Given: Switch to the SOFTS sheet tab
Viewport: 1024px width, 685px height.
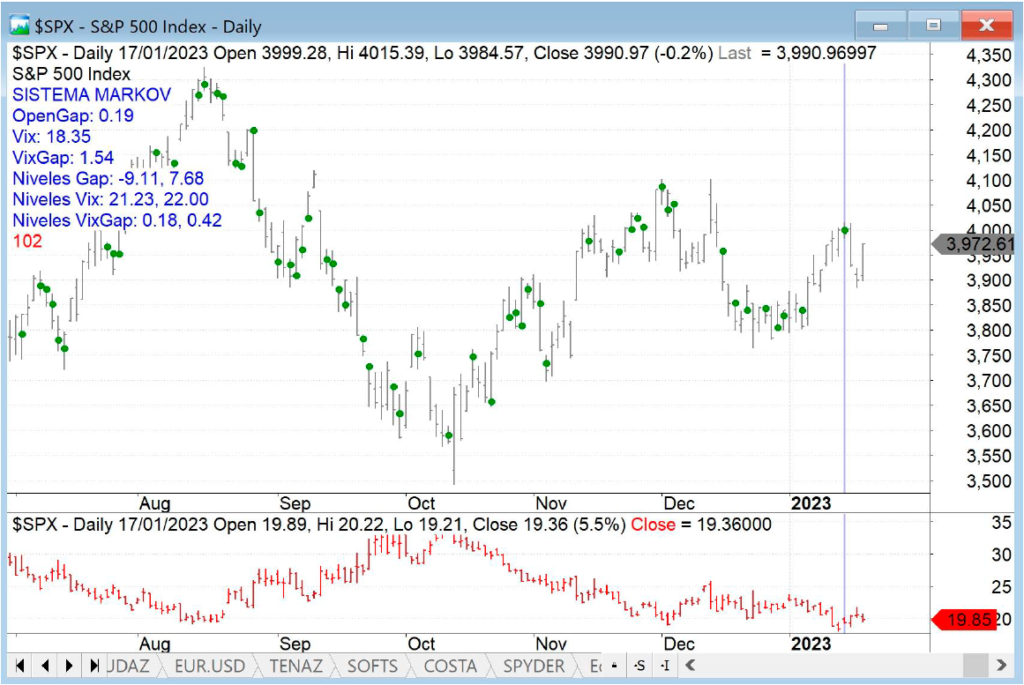Looking at the screenshot, I should 372,666.
